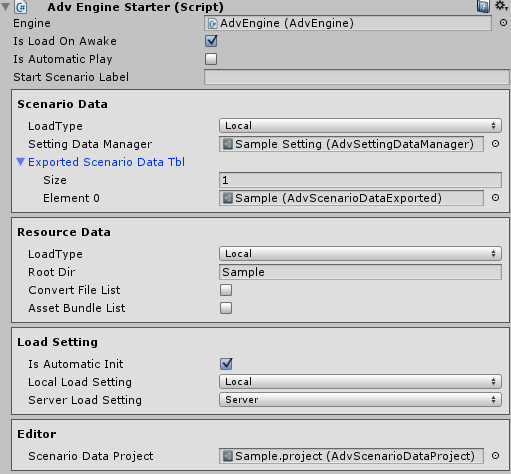
Task: Click the C# script icon in header
Action: tap(21, 7)
